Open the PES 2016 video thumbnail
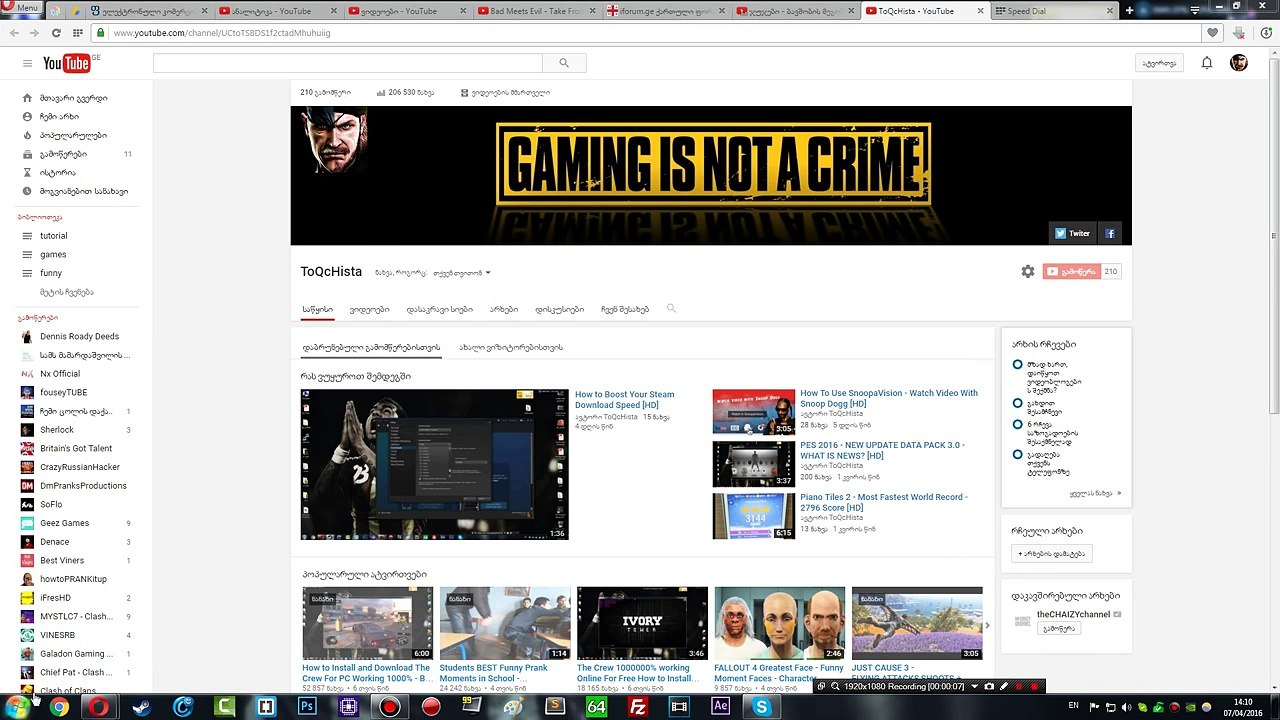 click(x=754, y=464)
